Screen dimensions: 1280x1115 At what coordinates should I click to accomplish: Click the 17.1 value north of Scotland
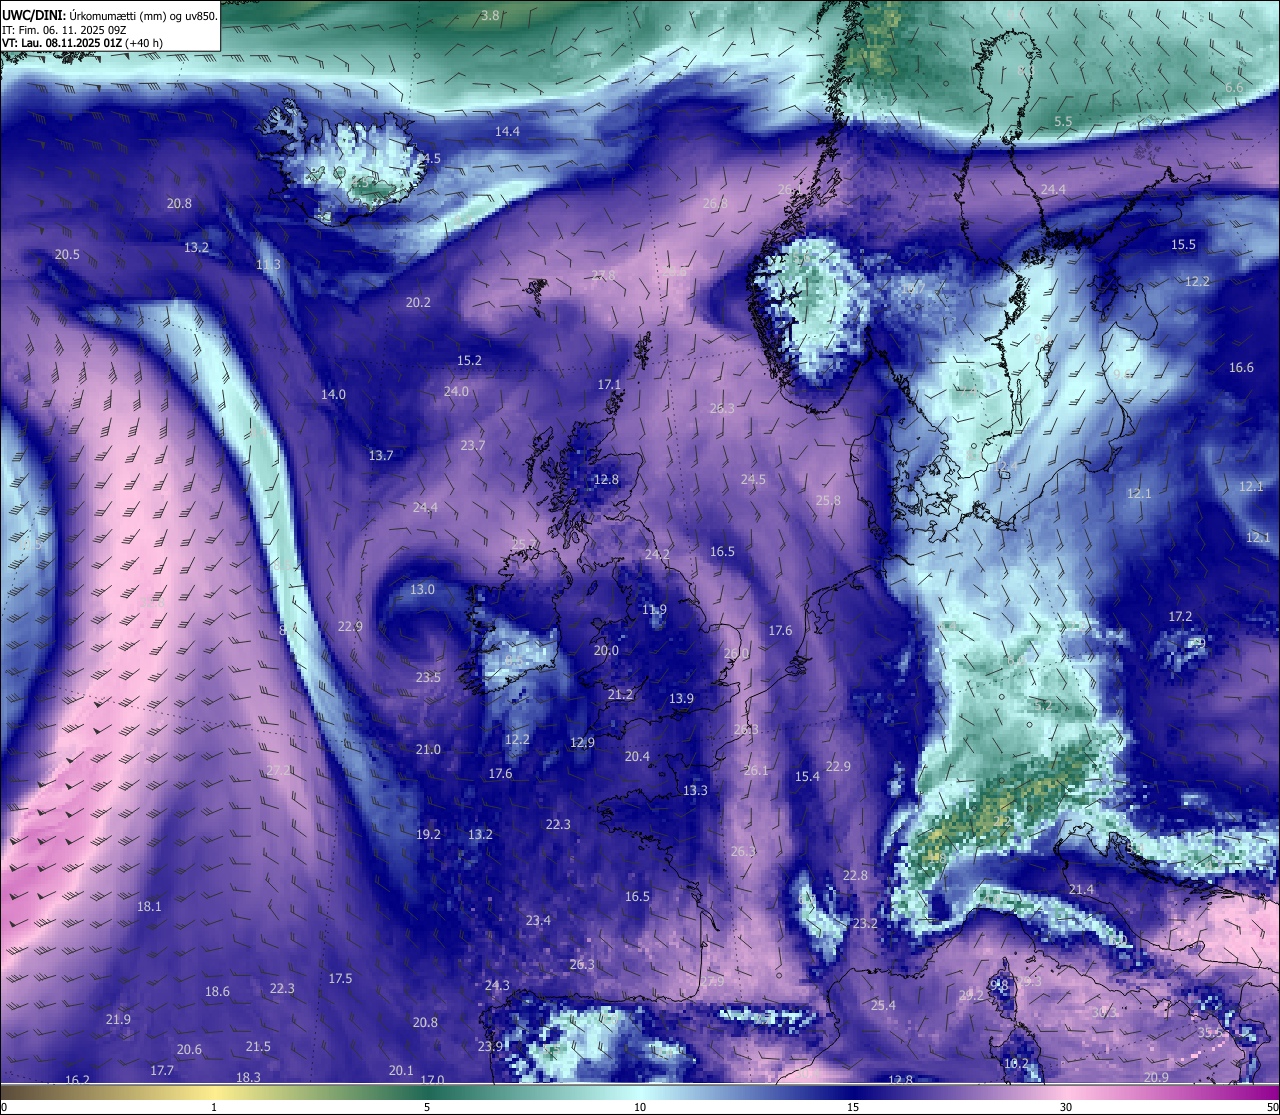click(609, 385)
